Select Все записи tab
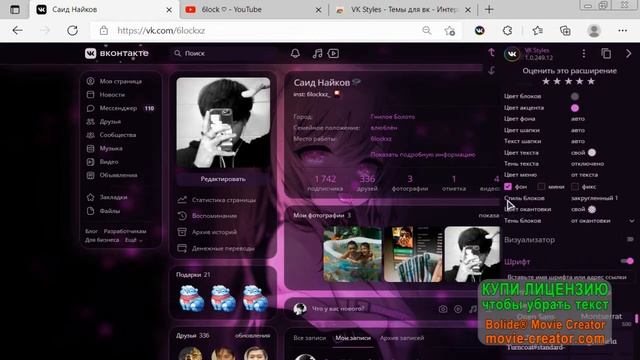This screenshot has height=360, width=640. pyautogui.click(x=309, y=338)
